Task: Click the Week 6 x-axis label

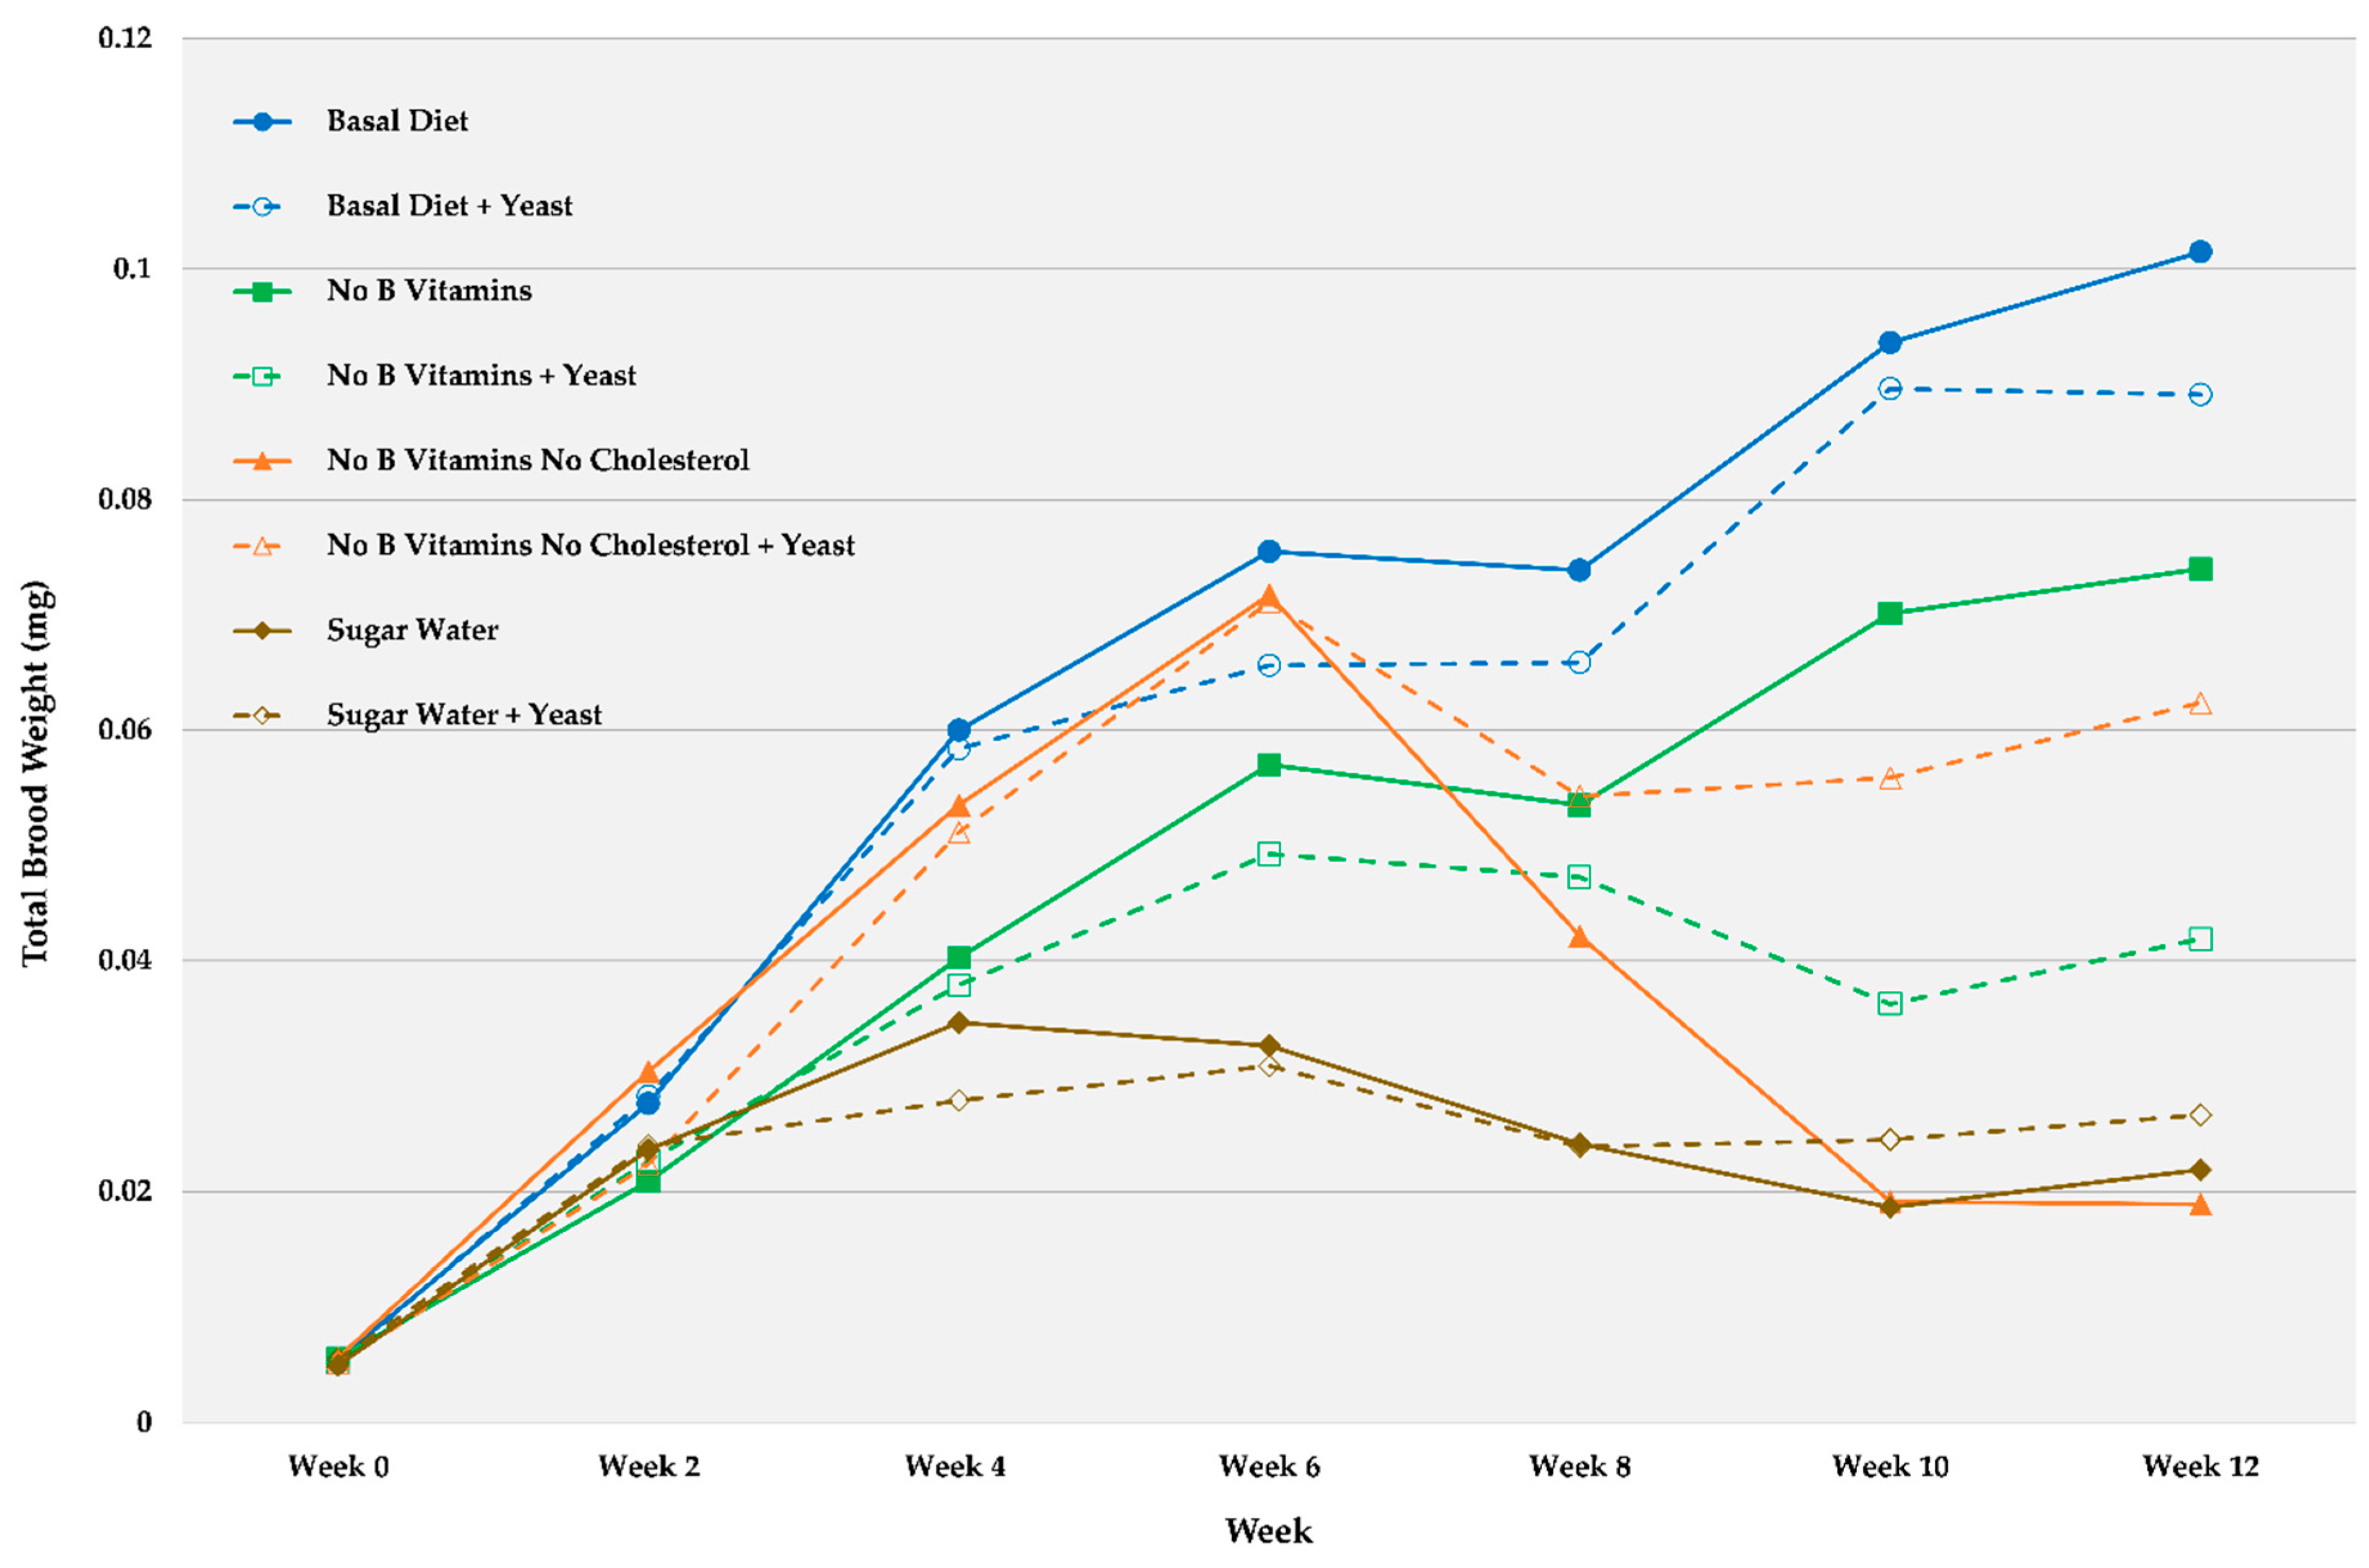Action: click(1268, 1467)
